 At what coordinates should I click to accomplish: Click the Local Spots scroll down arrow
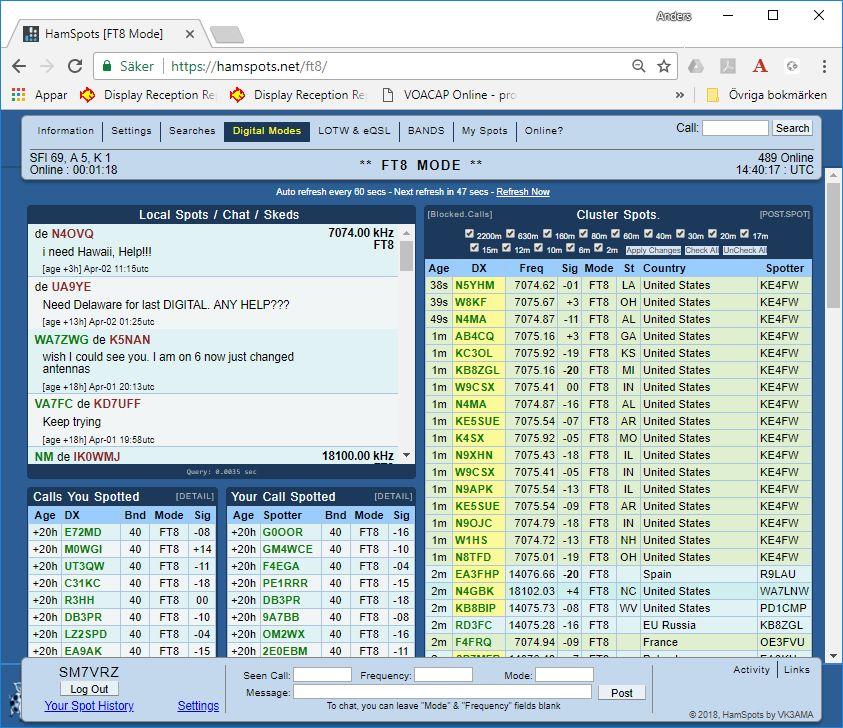pyautogui.click(x=407, y=455)
